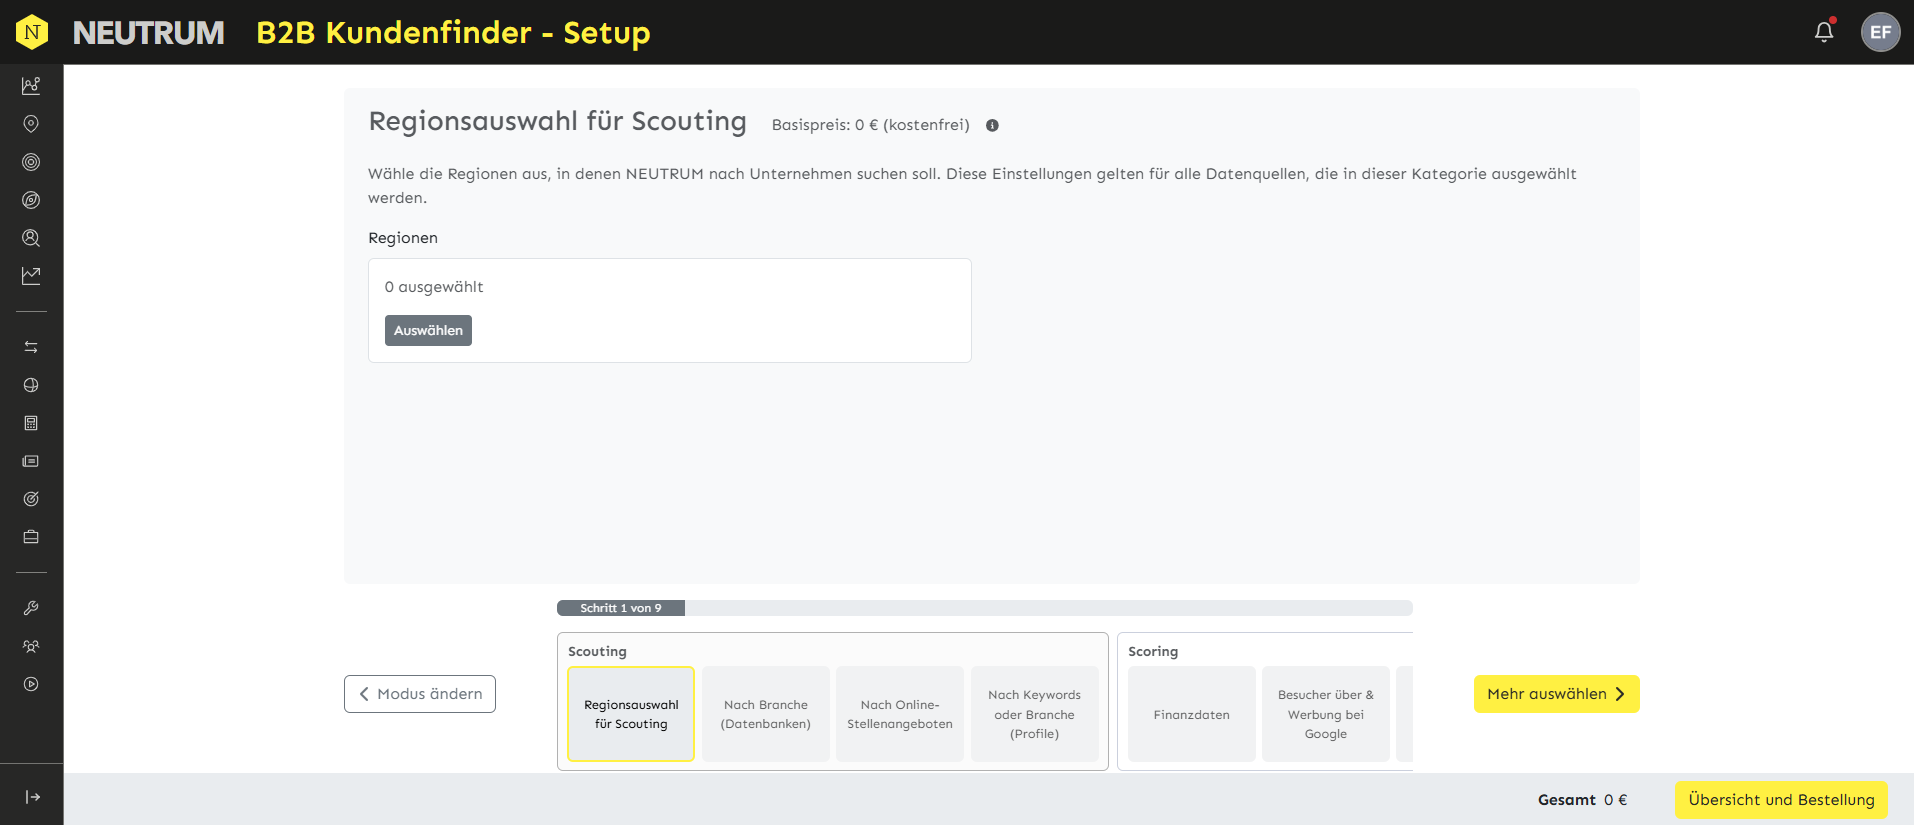Click the person search sidebar icon
Image resolution: width=1914 pixels, height=825 pixels.
(x=31, y=238)
